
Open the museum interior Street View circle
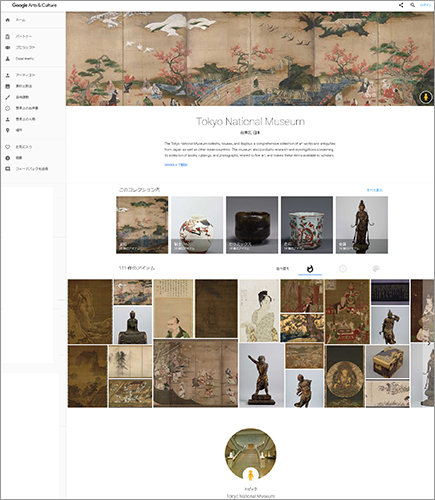pyautogui.click(x=250, y=454)
